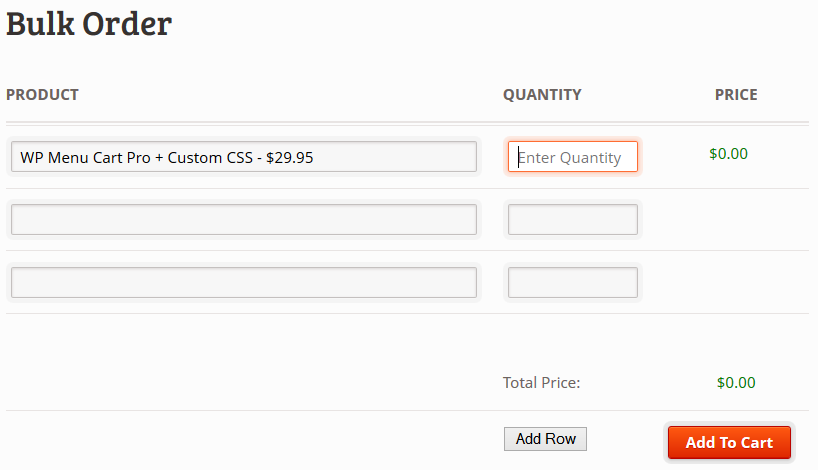The width and height of the screenshot is (818, 470).
Task: Select the second row's empty product field
Action: point(243,220)
